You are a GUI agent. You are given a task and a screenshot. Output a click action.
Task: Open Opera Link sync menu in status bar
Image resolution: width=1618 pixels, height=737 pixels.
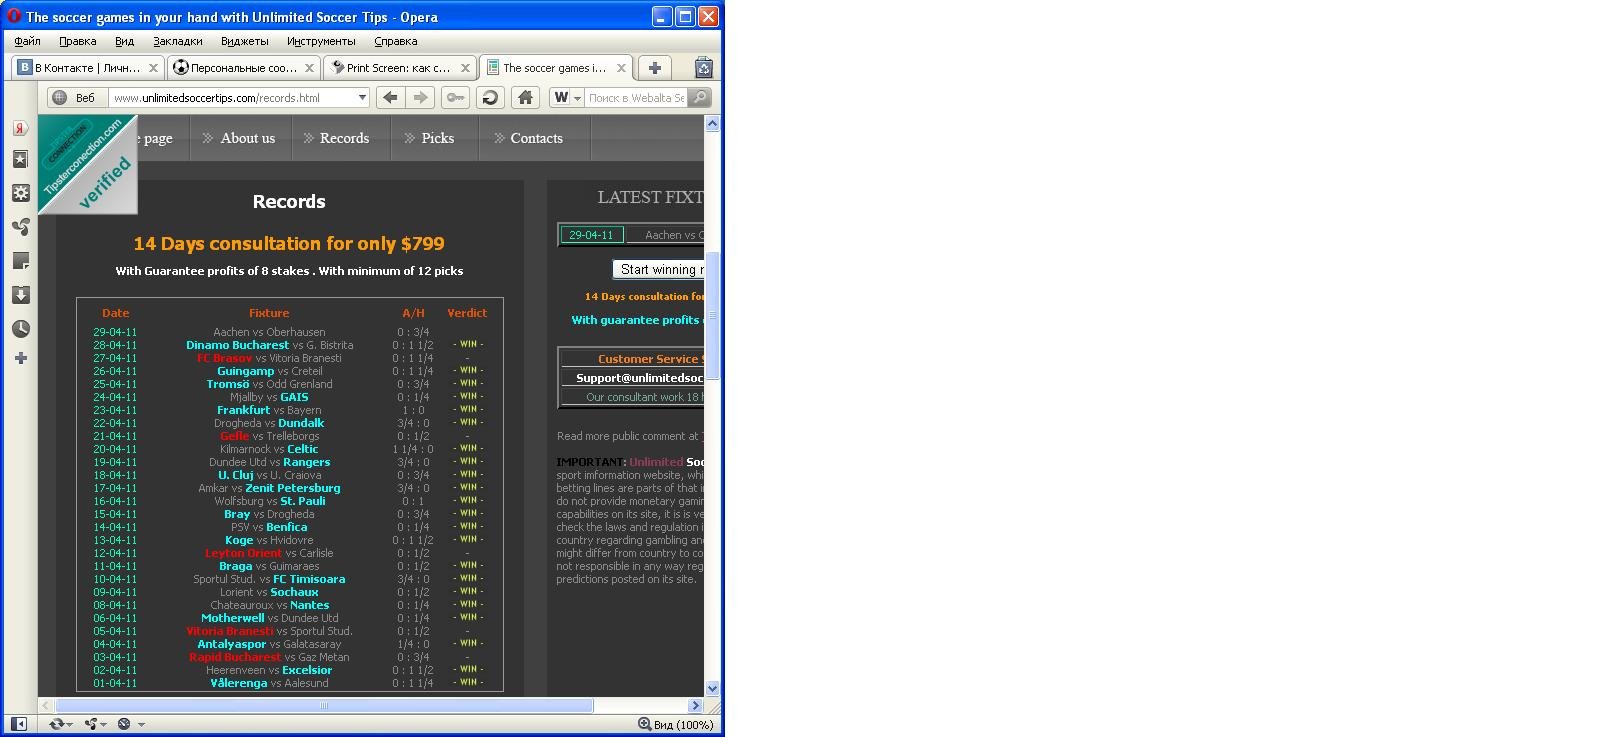tap(60, 724)
